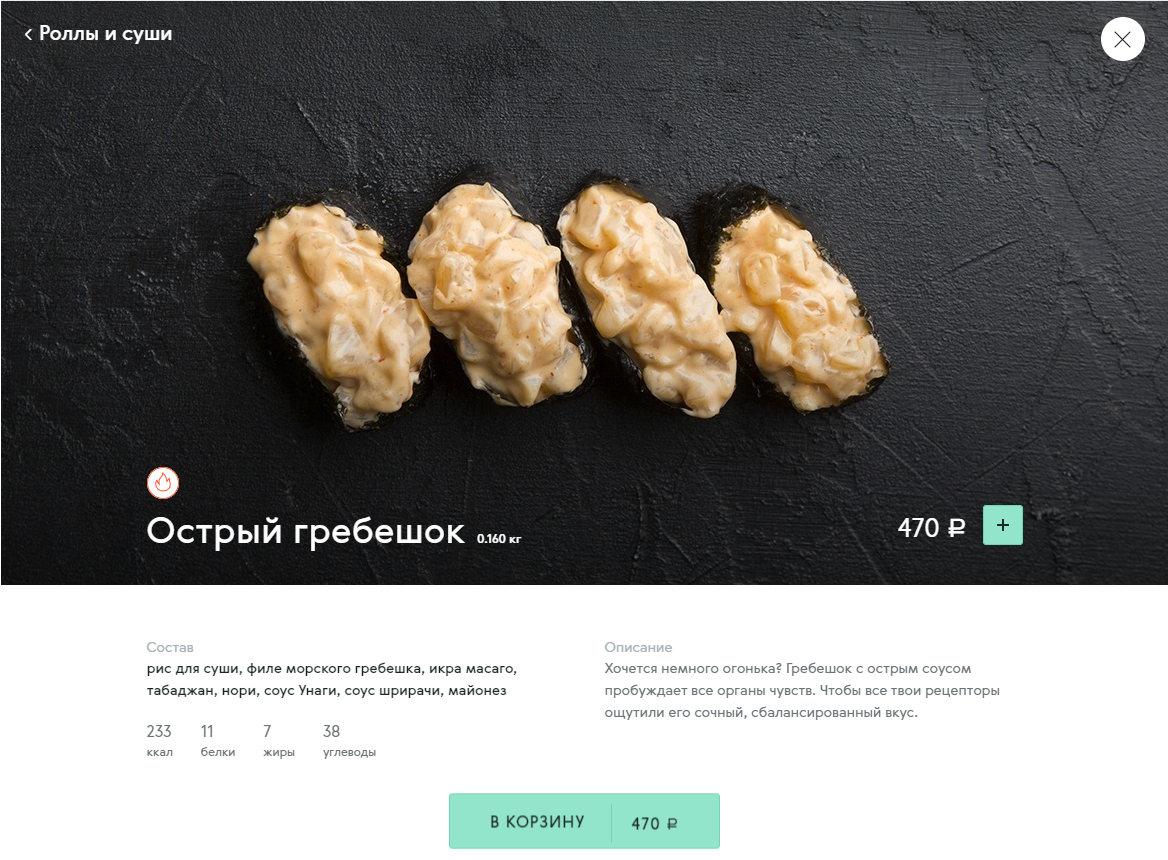The image size is (1168, 860).
Task: Click the spicy flame icon above the title
Action: click(163, 482)
